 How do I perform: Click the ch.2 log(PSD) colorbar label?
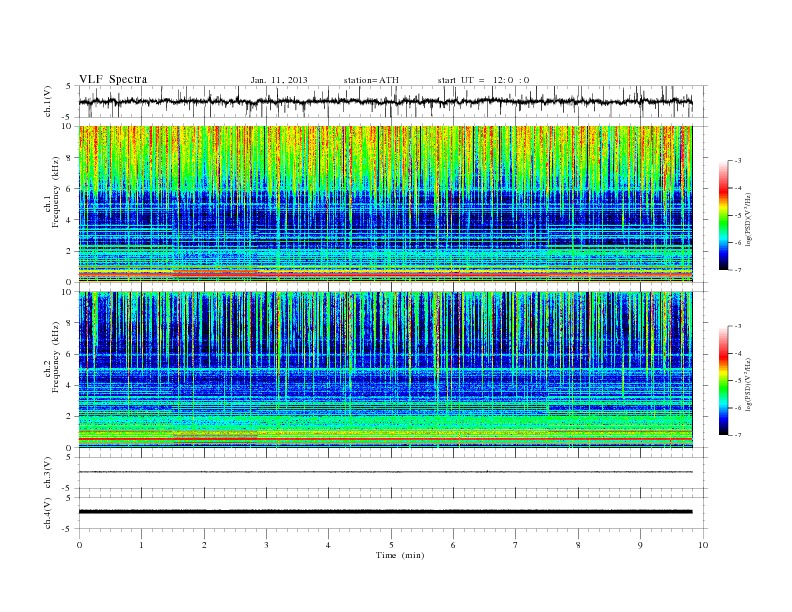749,384
